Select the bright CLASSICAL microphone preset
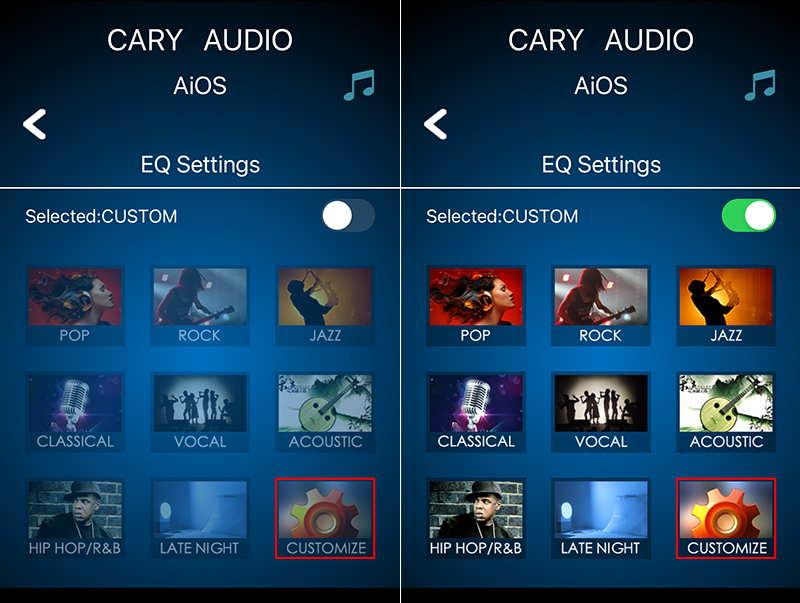Screen dimensions: 800x603 pos(476,412)
